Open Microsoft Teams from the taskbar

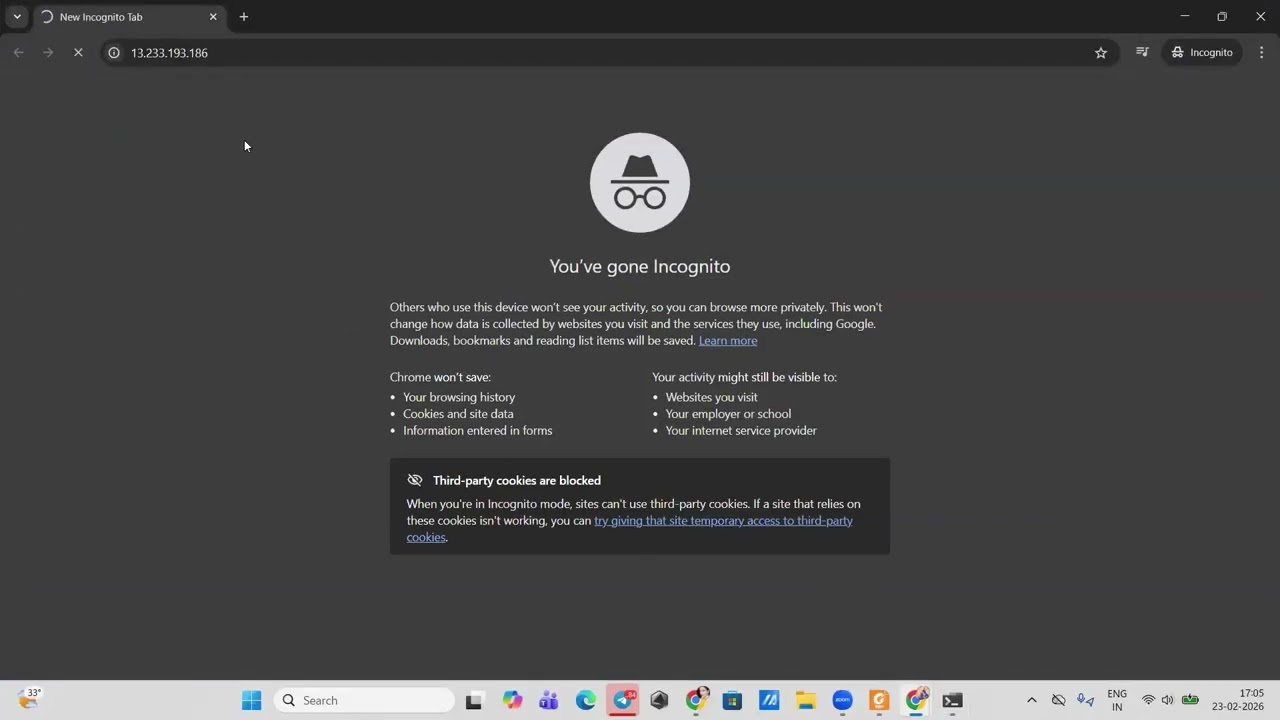(x=549, y=701)
